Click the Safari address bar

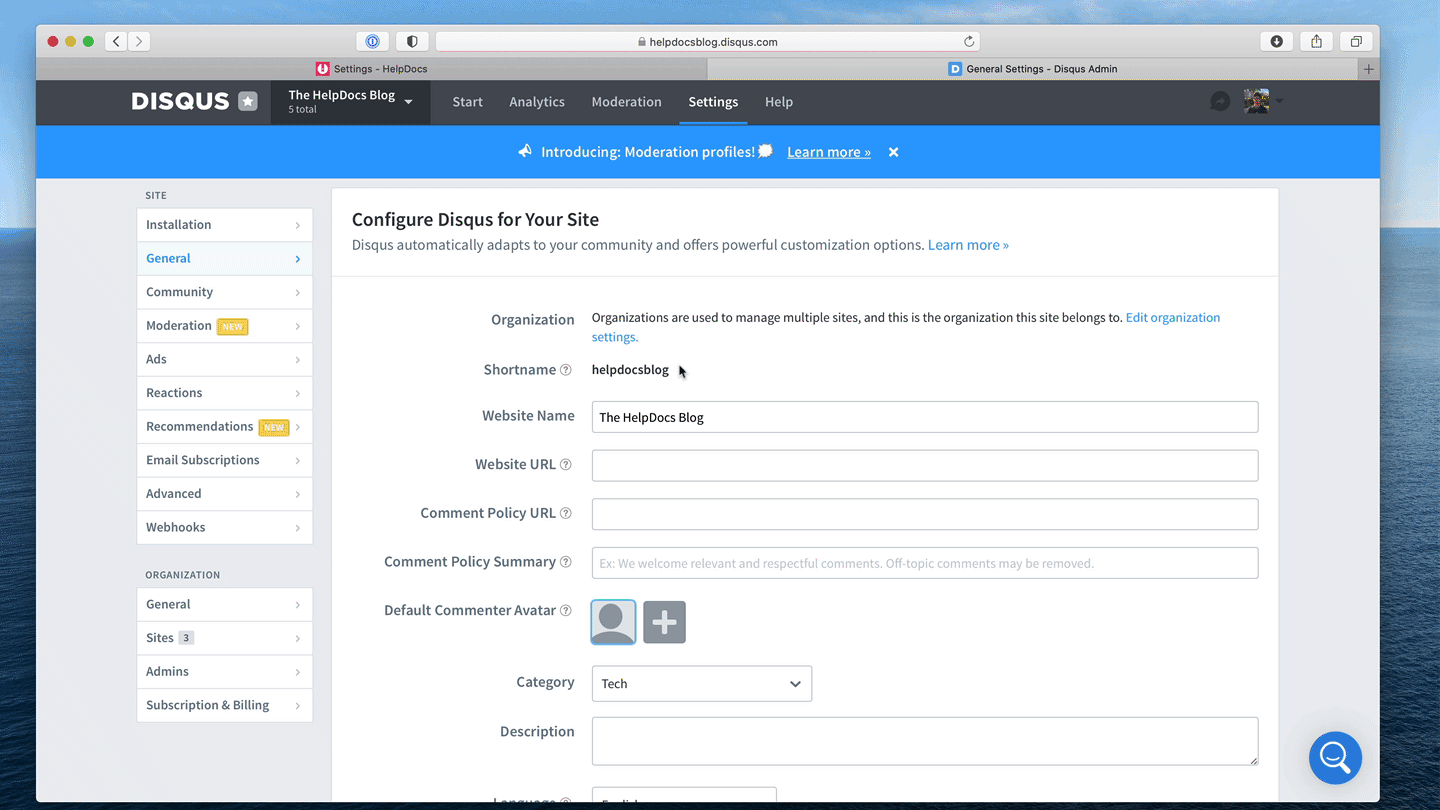(x=708, y=41)
